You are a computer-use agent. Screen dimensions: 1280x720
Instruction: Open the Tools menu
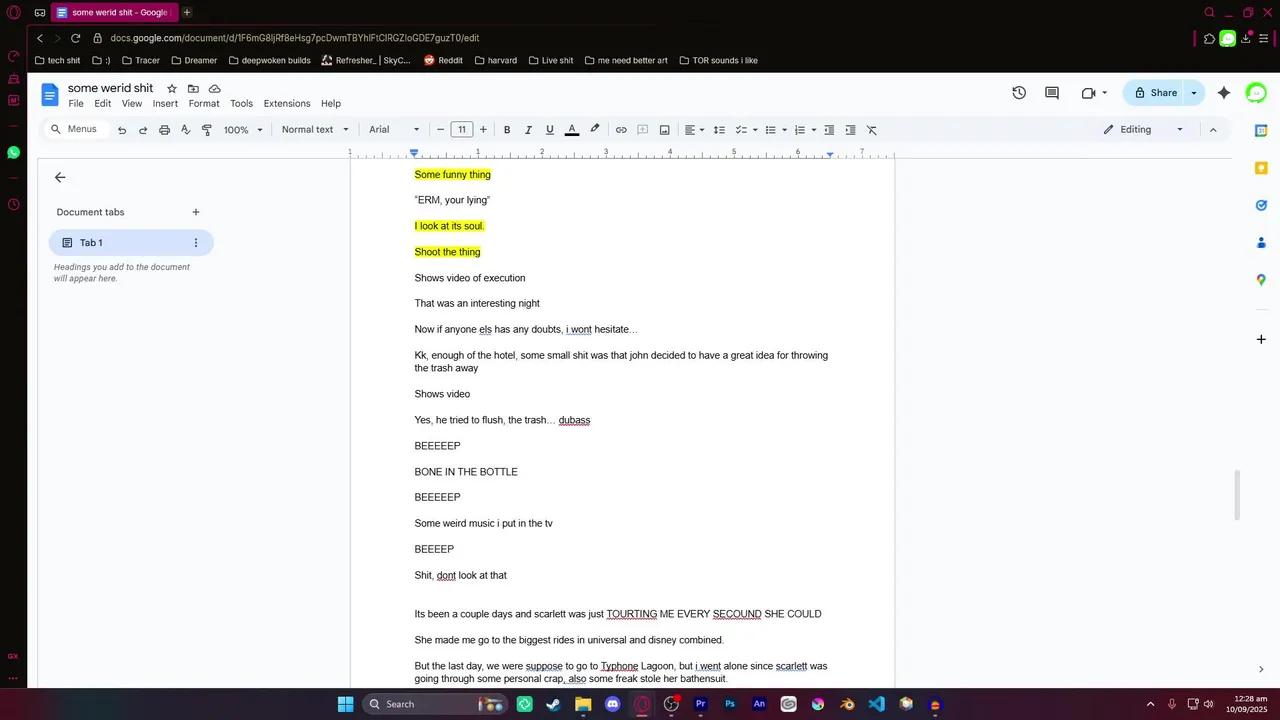(241, 104)
